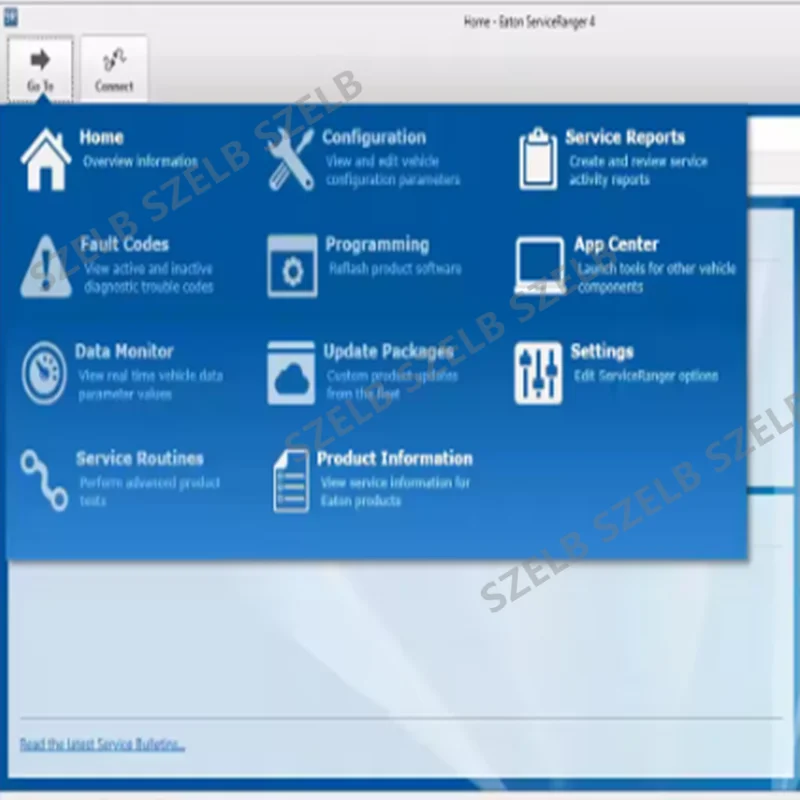Click 'Custom product updates from the fleet' text
This screenshot has height=800, width=800.
pos(392,385)
